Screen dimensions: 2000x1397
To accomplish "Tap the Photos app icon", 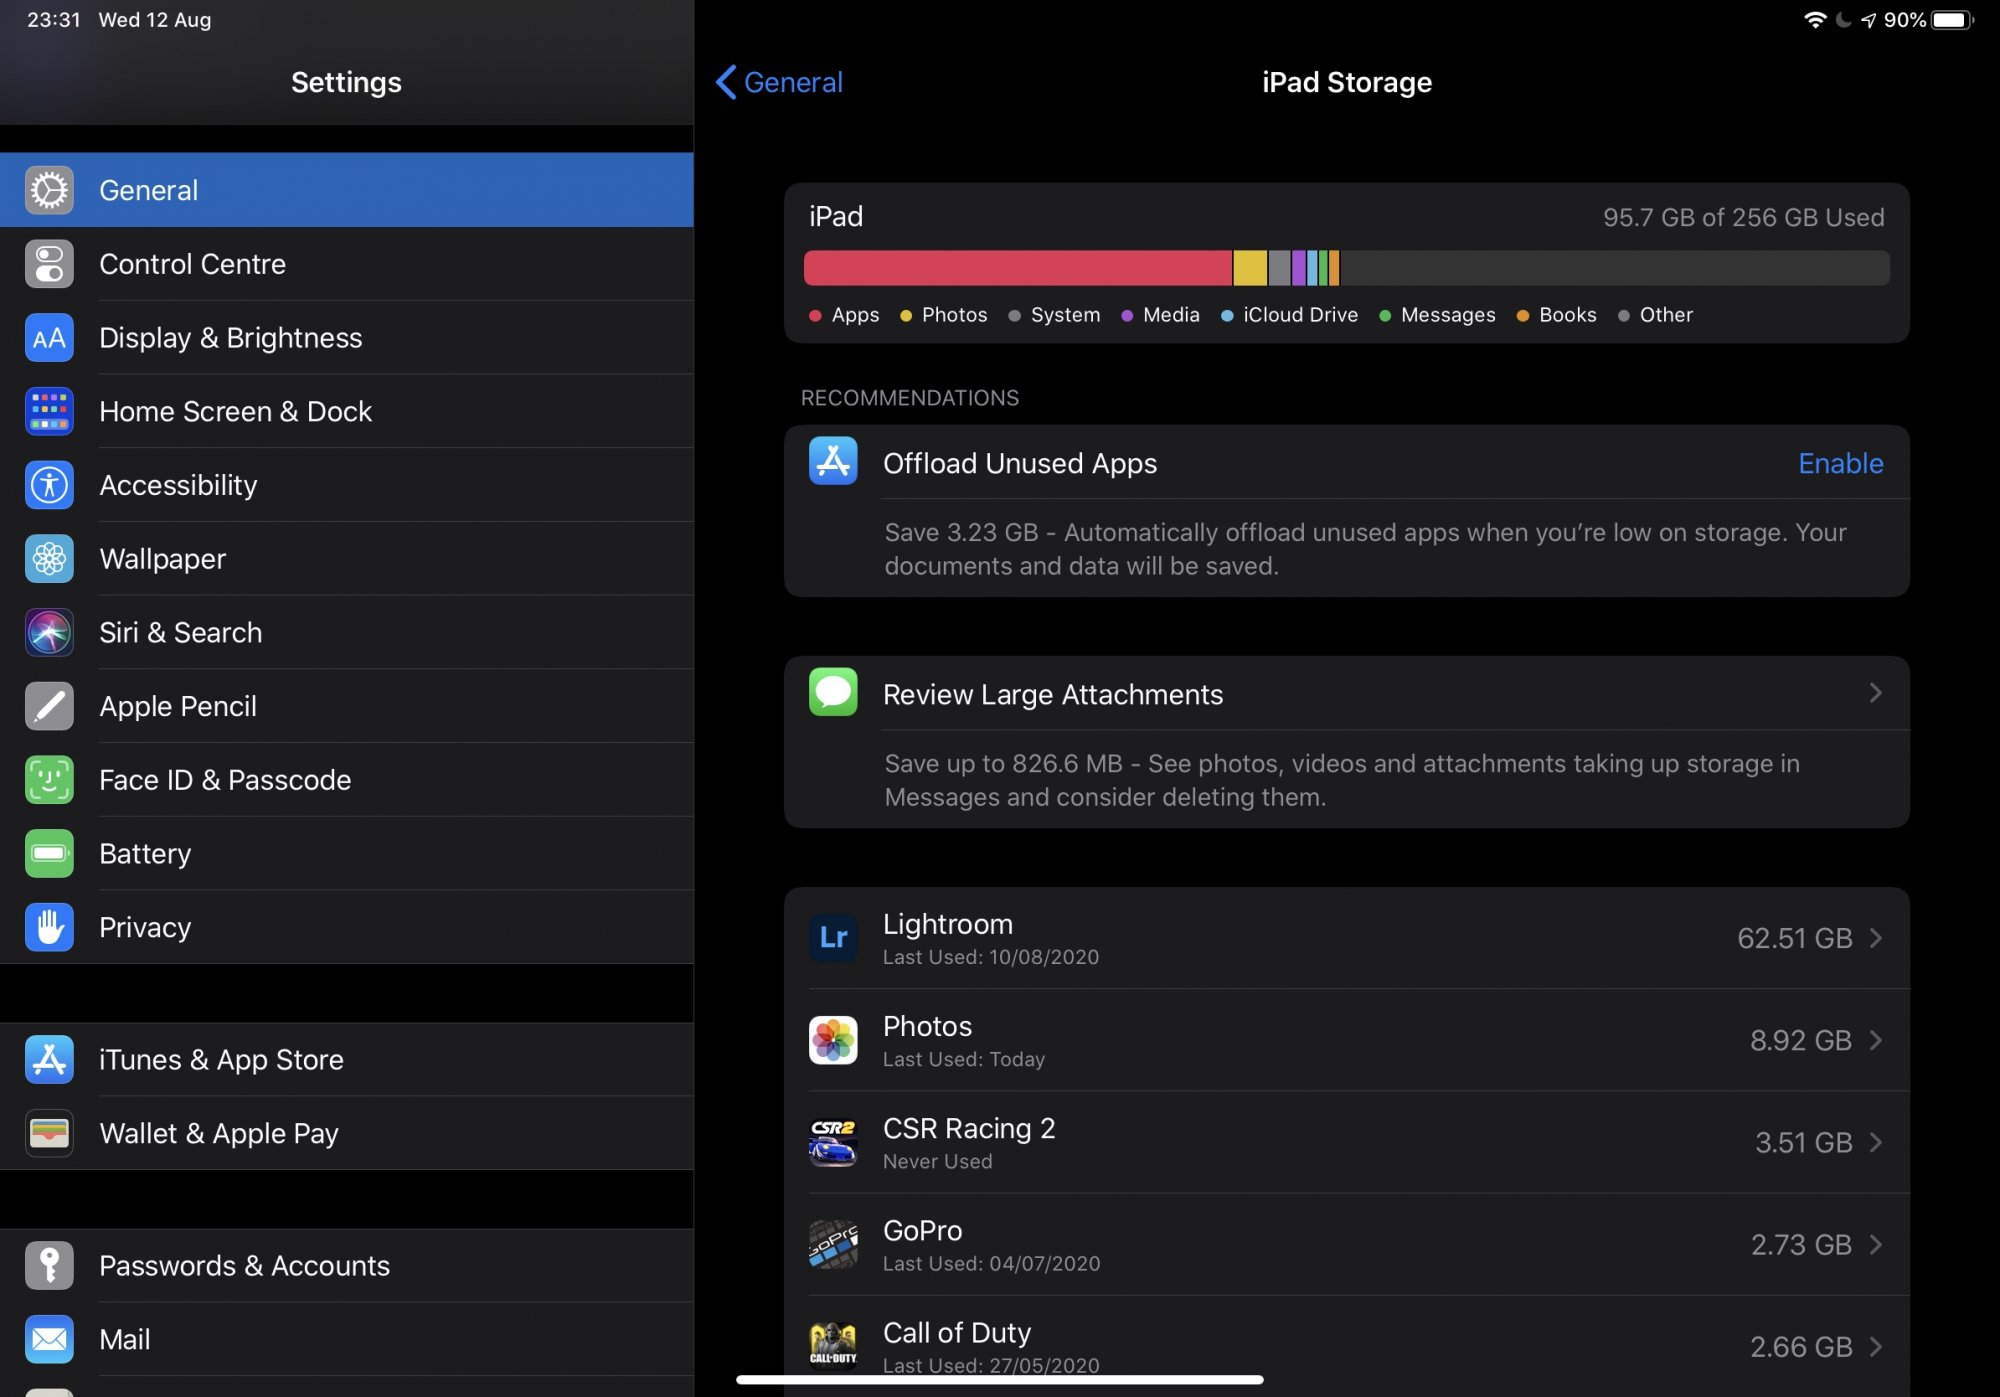I will tap(833, 1040).
